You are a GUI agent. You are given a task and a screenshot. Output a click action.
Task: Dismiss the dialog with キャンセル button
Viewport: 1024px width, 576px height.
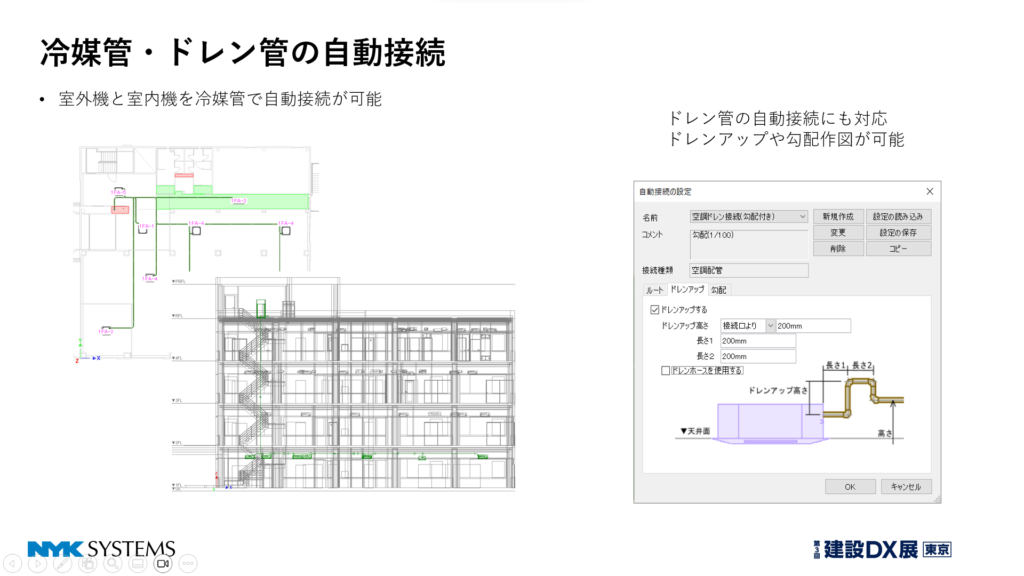click(908, 485)
